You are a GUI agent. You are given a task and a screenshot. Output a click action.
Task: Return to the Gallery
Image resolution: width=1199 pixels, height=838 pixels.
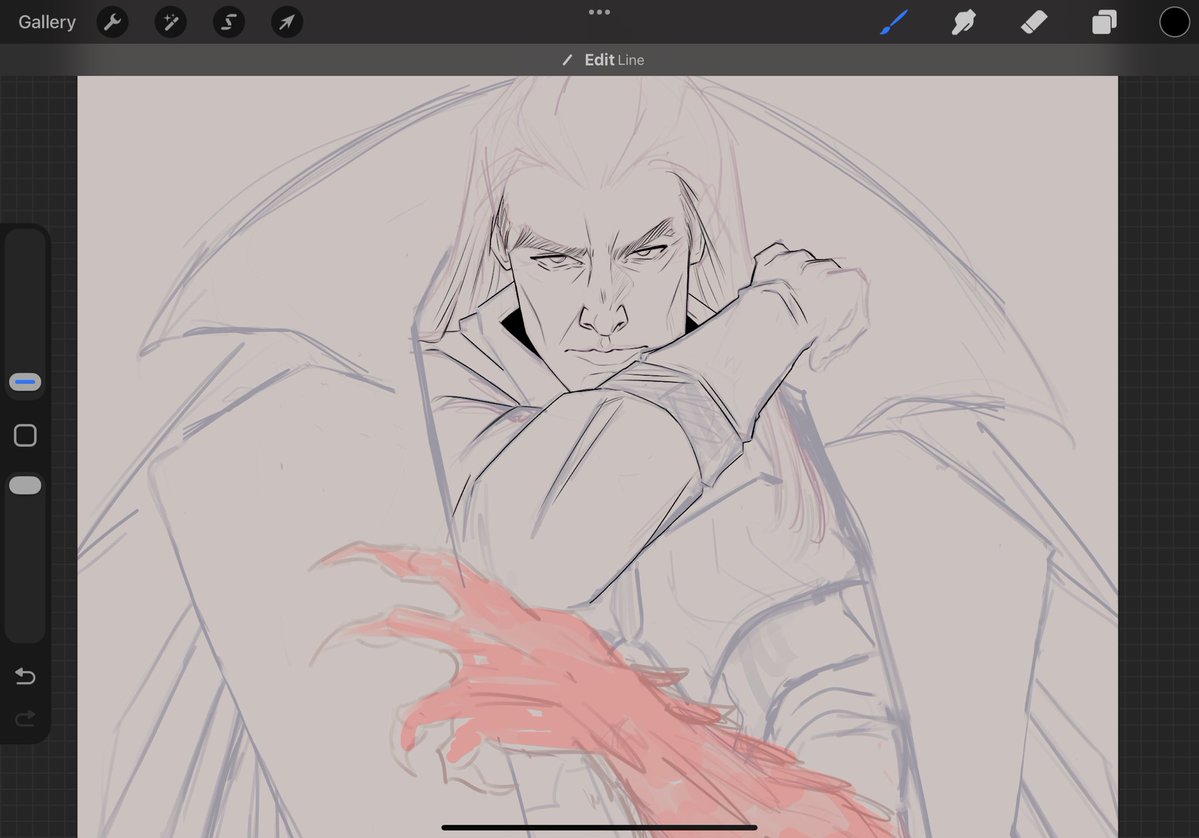pyautogui.click(x=46, y=21)
